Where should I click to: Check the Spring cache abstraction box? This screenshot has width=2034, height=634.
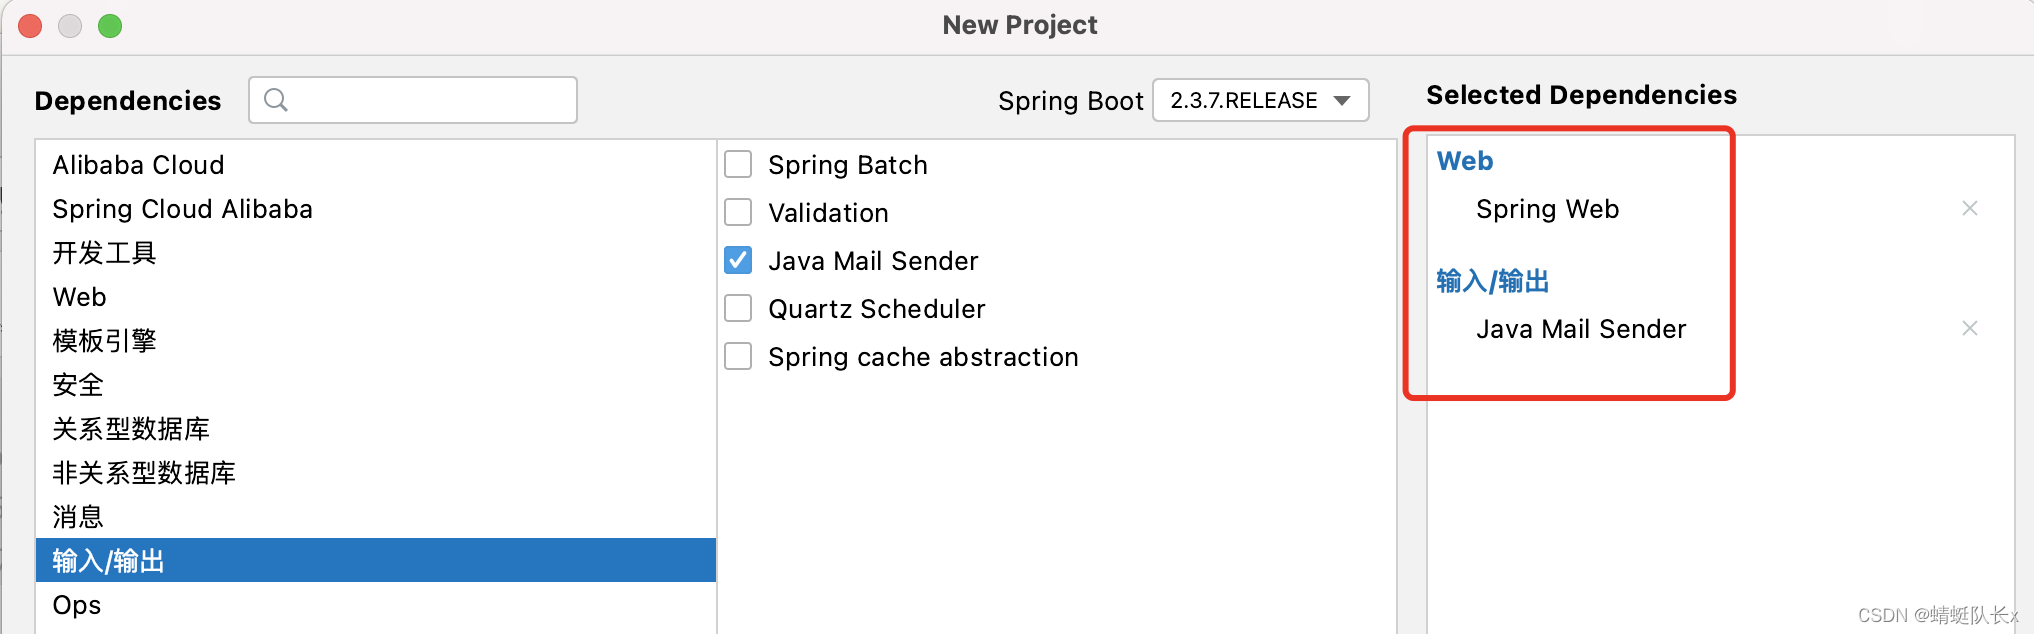click(738, 356)
